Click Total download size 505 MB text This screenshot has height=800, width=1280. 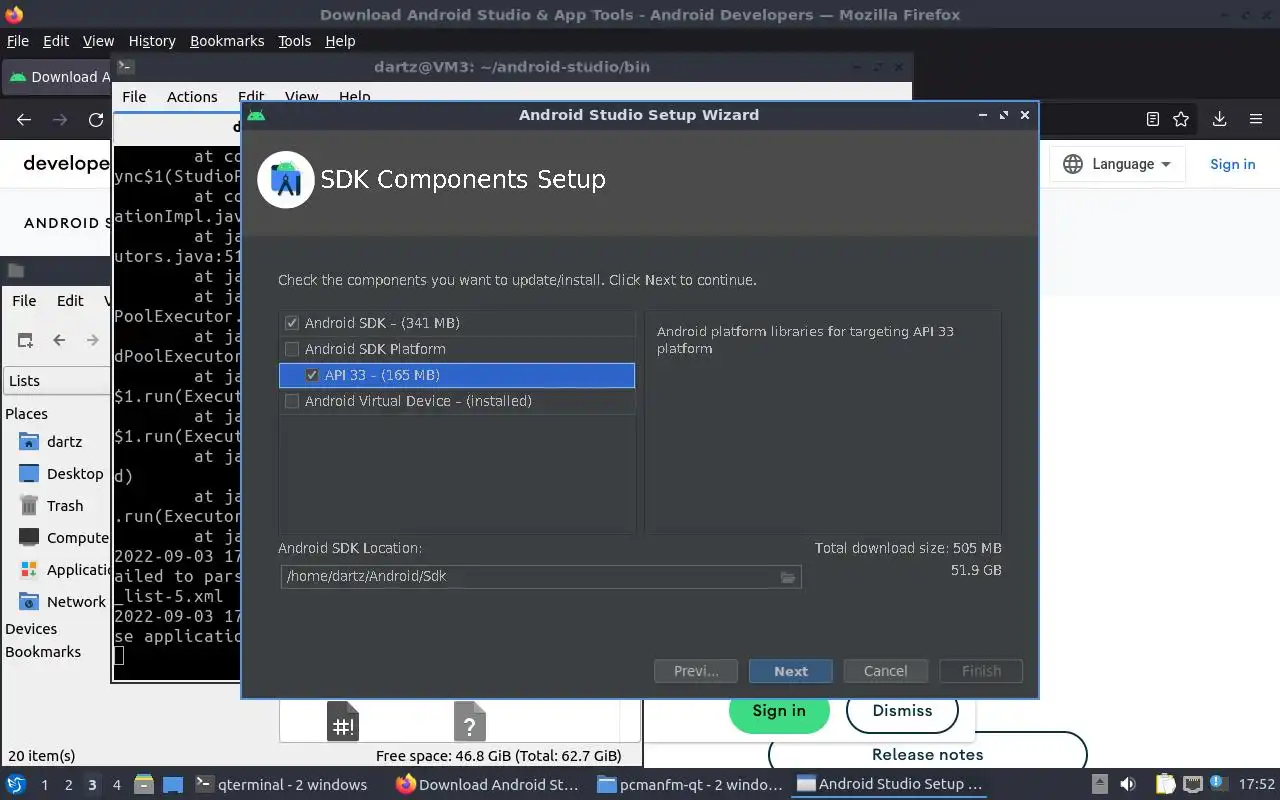coord(908,548)
